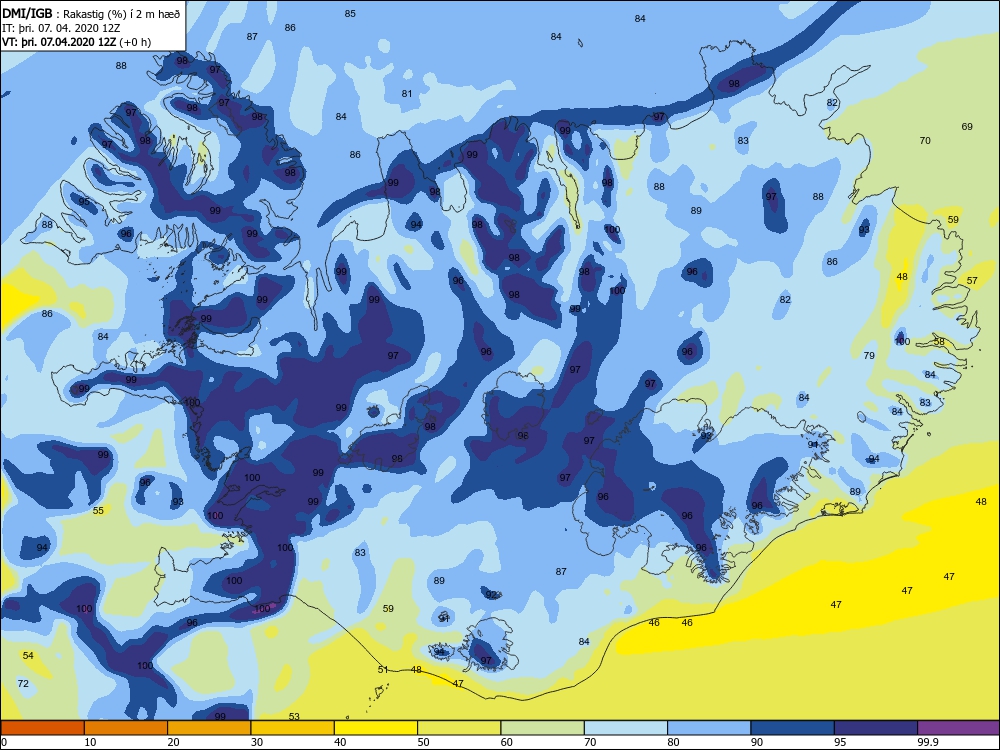The image size is (1000, 750).
Task: Click the map humidity value '81'
Action: pyautogui.click(x=407, y=94)
